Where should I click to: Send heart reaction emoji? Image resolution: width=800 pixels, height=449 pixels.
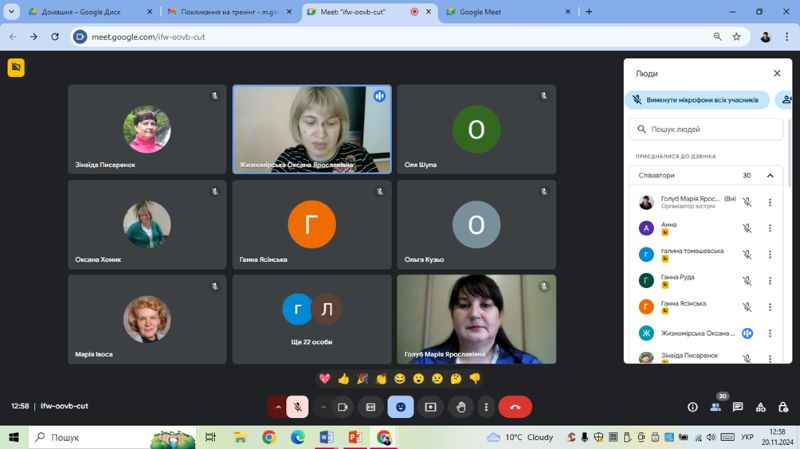pos(324,379)
